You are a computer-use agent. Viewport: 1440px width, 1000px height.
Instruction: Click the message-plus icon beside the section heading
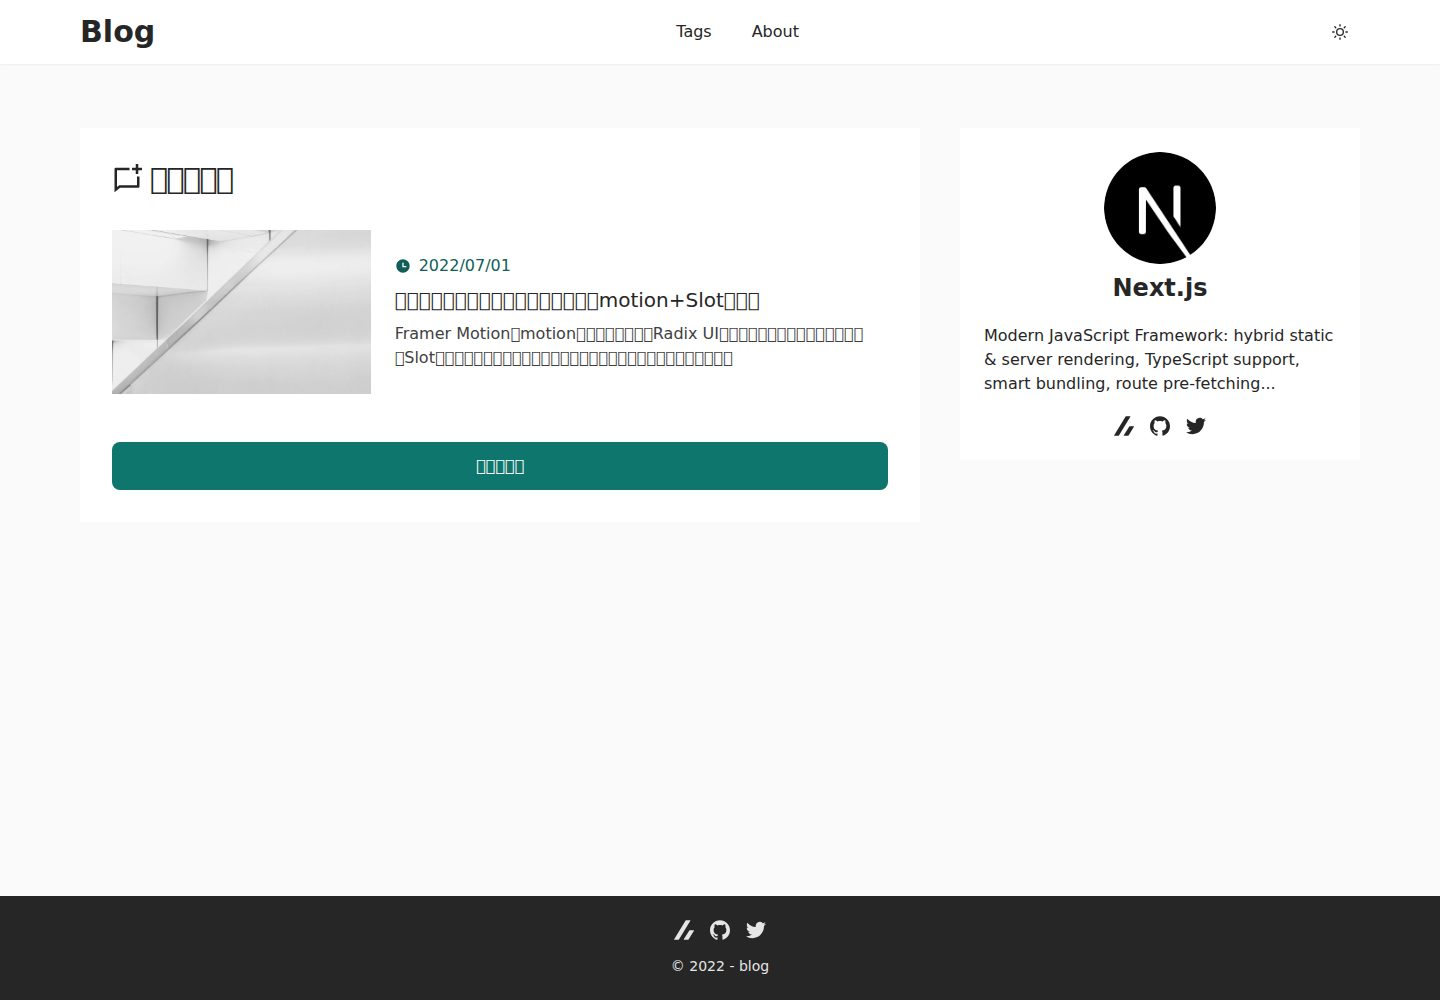[x=127, y=179]
